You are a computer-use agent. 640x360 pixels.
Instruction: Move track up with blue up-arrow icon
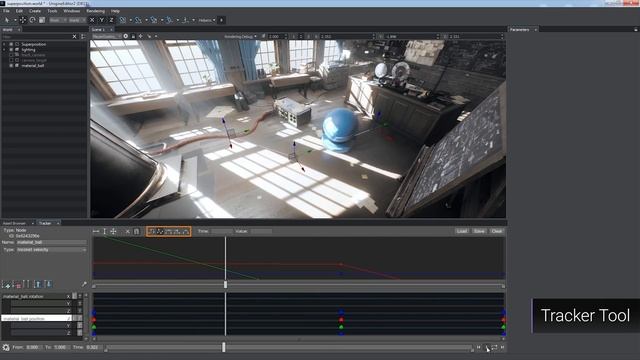(x=38, y=284)
